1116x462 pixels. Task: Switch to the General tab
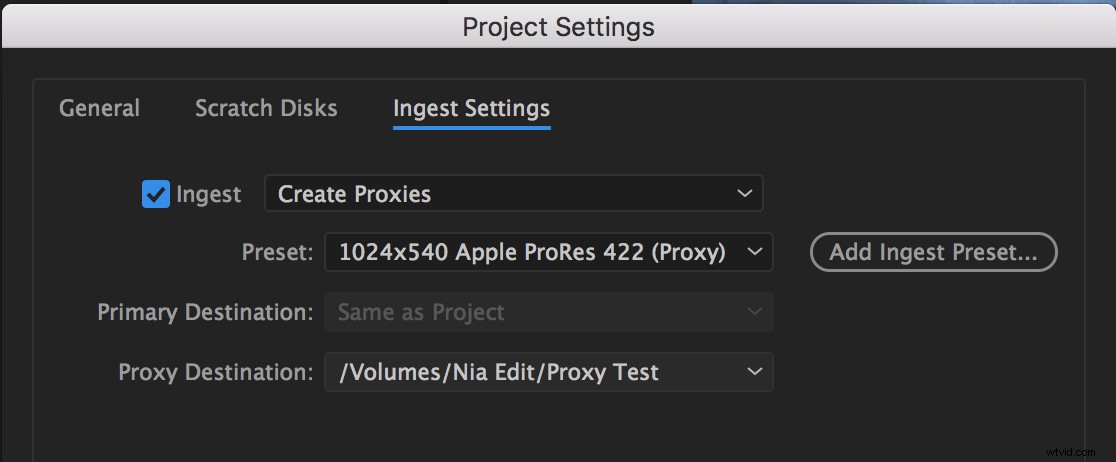coord(99,108)
